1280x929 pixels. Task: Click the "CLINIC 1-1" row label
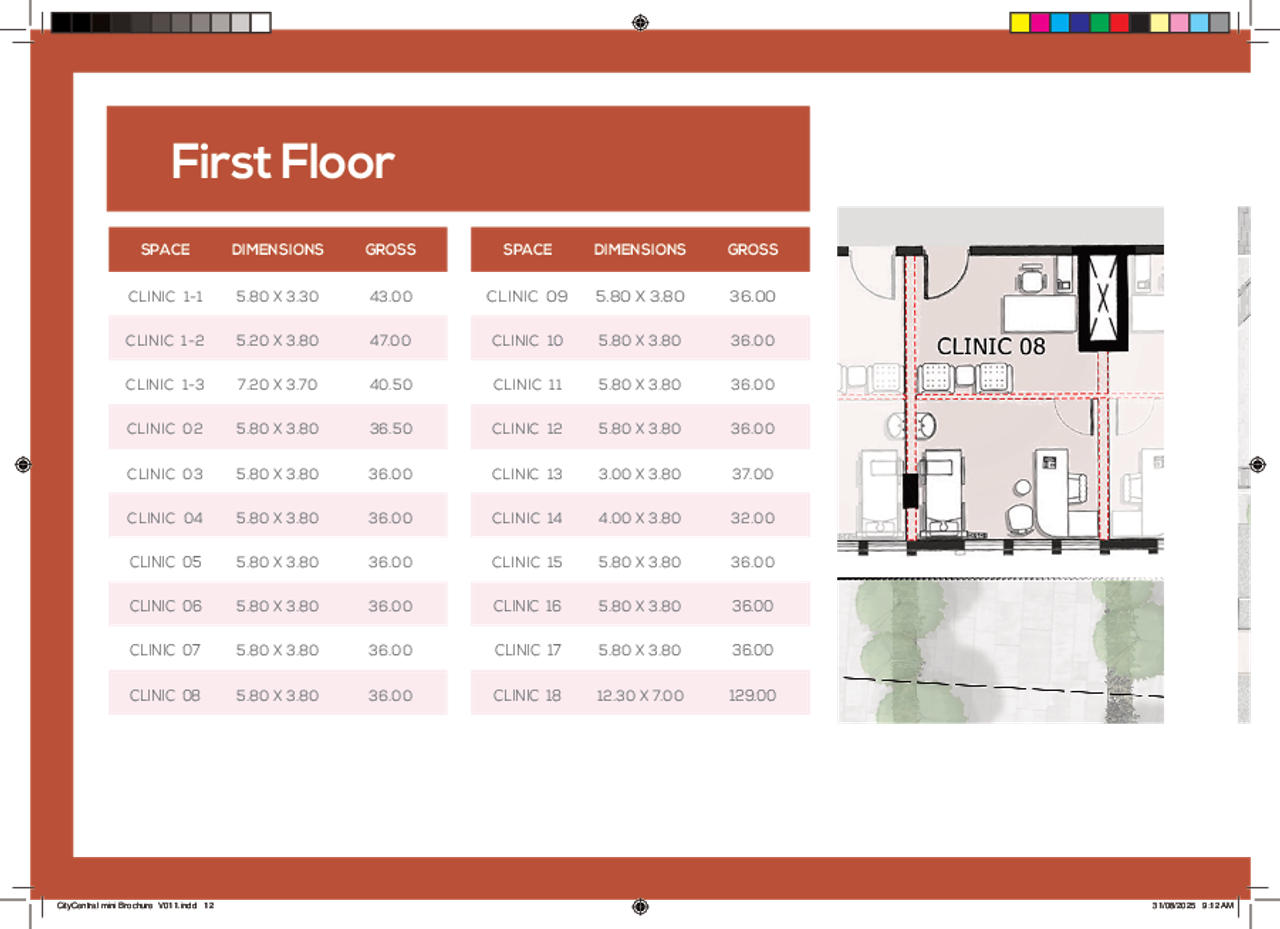pos(165,297)
